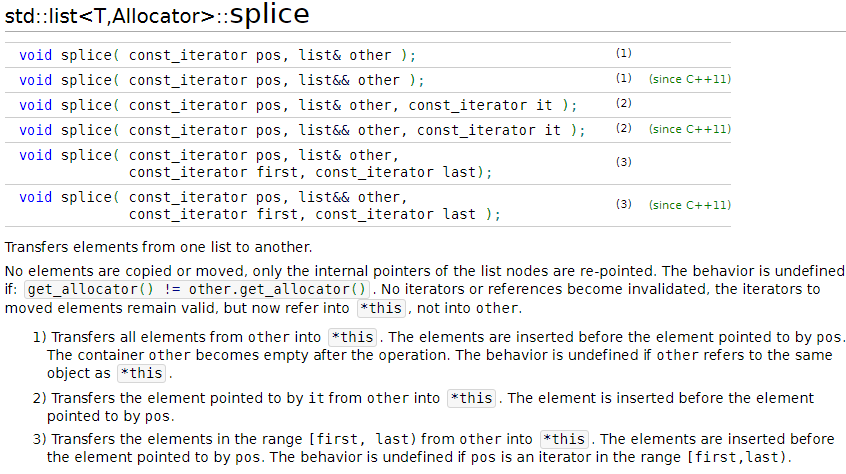Click overload (2) with const_iterator it

[x=298, y=105]
